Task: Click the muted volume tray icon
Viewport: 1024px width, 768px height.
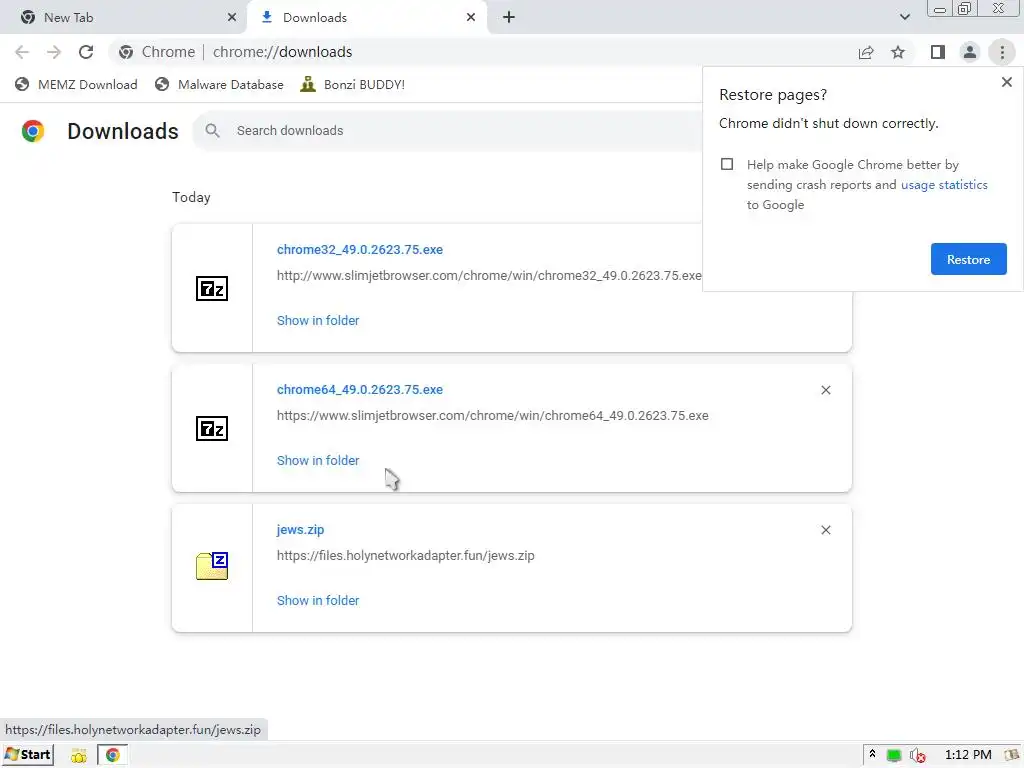Action: [918, 756]
